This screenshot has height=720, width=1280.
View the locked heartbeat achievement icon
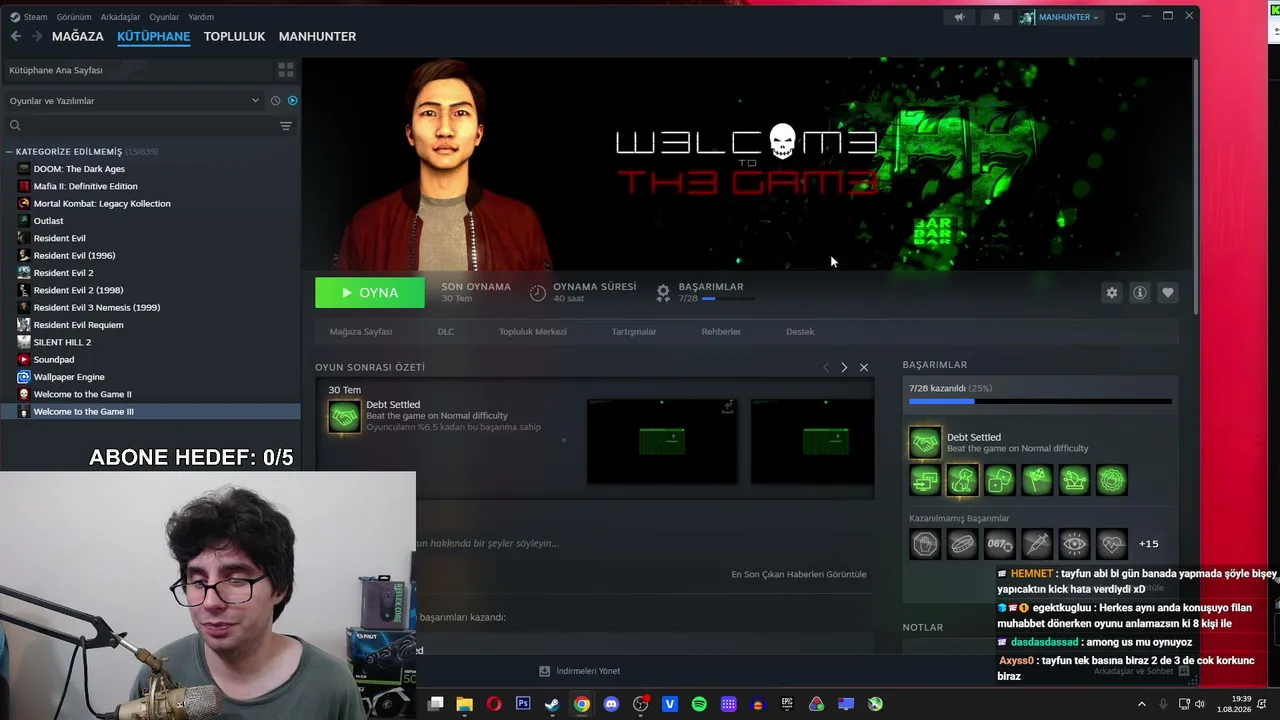(x=1111, y=544)
